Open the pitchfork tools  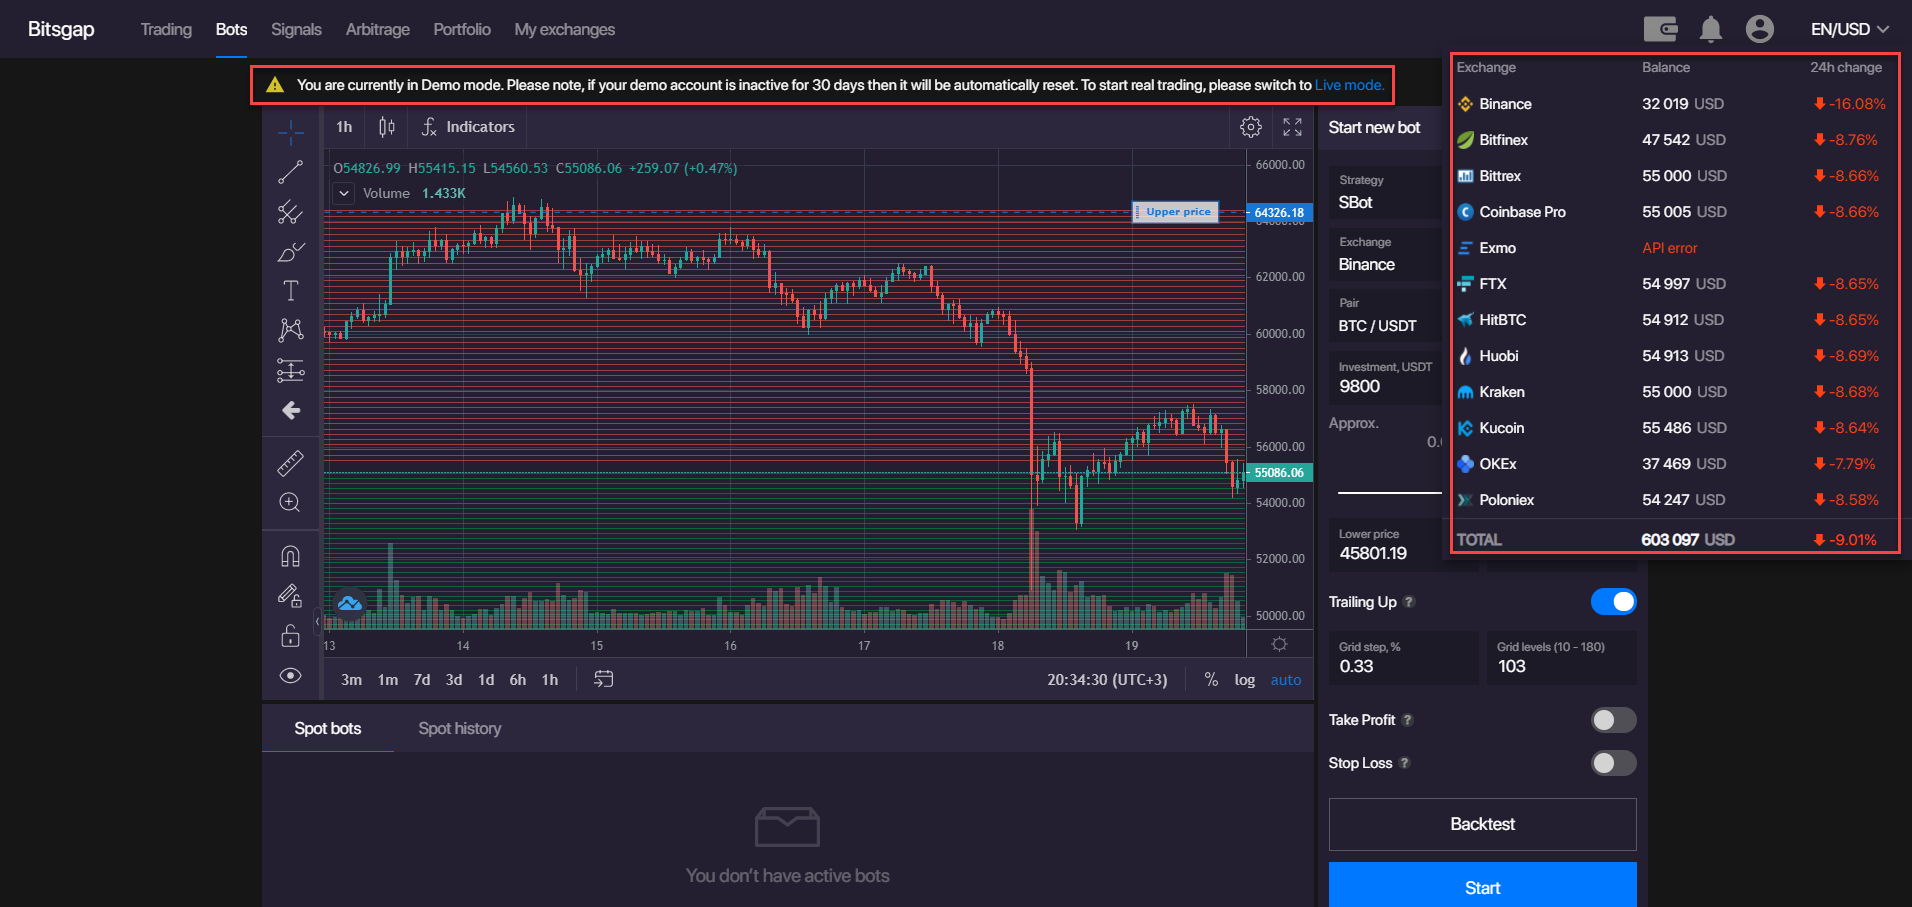click(x=291, y=212)
